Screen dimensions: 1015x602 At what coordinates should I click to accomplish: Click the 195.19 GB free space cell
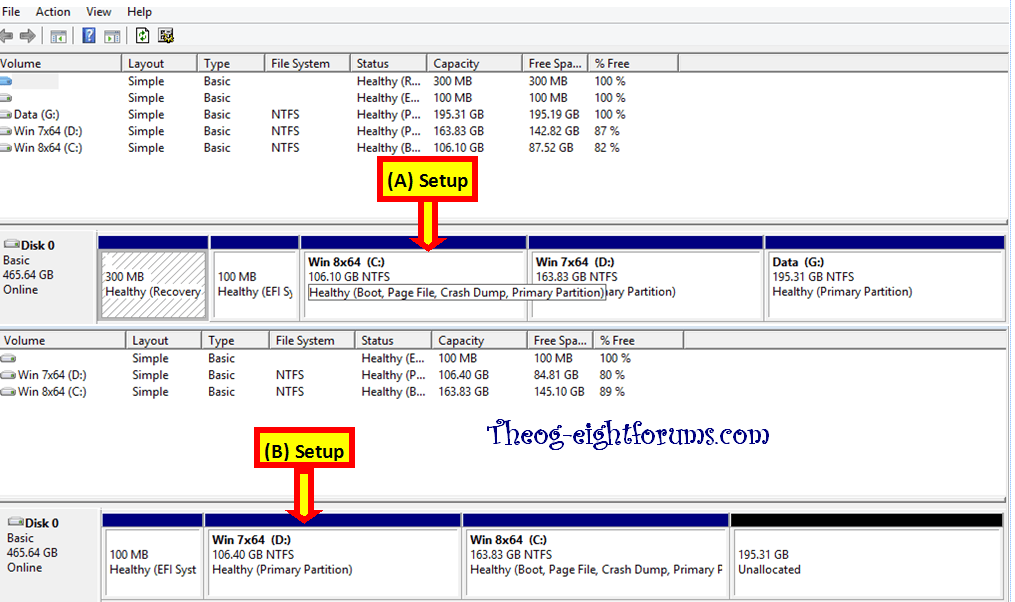point(554,115)
